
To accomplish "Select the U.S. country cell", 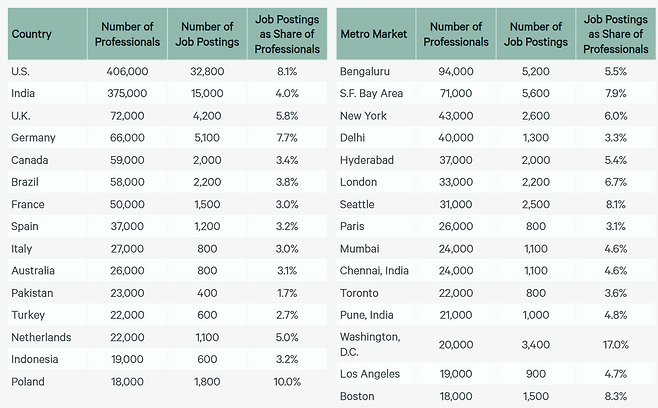I will click(x=20, y=71).
